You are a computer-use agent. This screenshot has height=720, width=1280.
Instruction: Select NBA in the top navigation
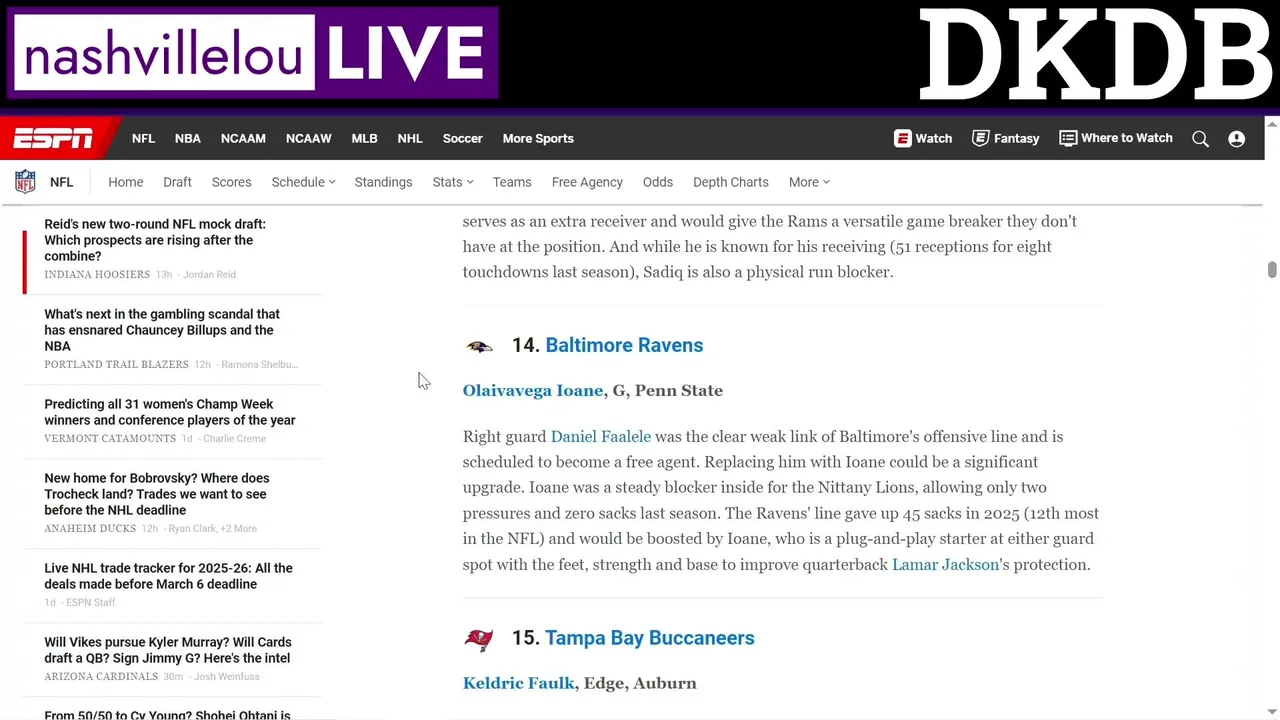click(188, 138)
